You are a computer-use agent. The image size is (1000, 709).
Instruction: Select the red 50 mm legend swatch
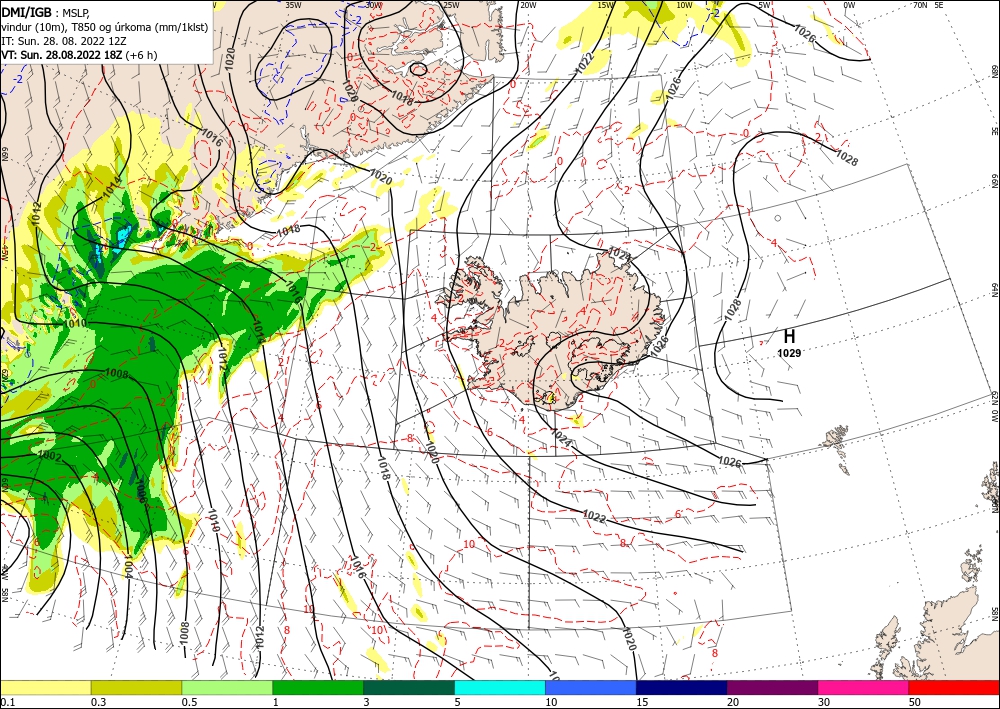954,688
